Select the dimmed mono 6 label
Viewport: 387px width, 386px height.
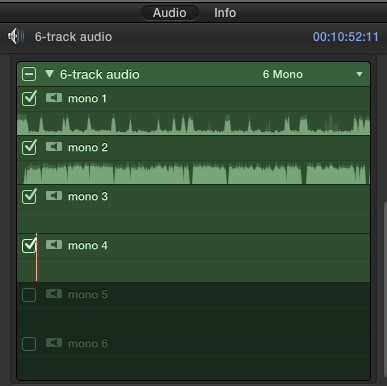point(88,343)
